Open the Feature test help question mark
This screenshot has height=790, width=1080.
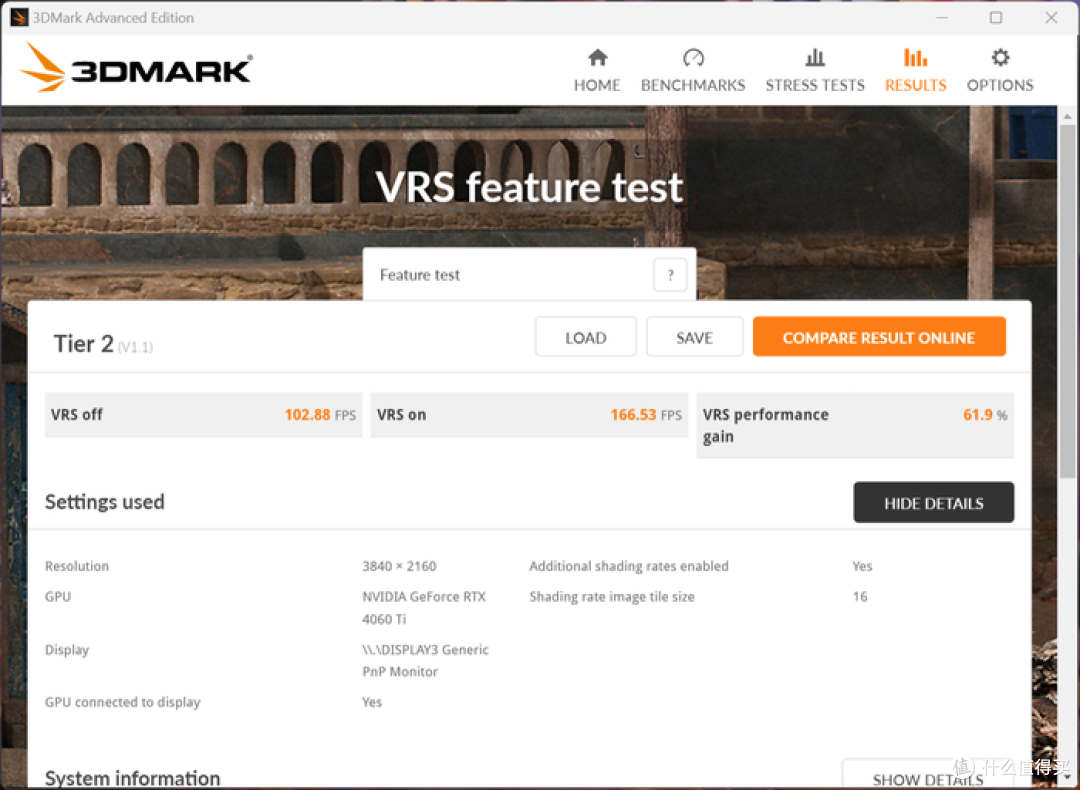point(669,275)
